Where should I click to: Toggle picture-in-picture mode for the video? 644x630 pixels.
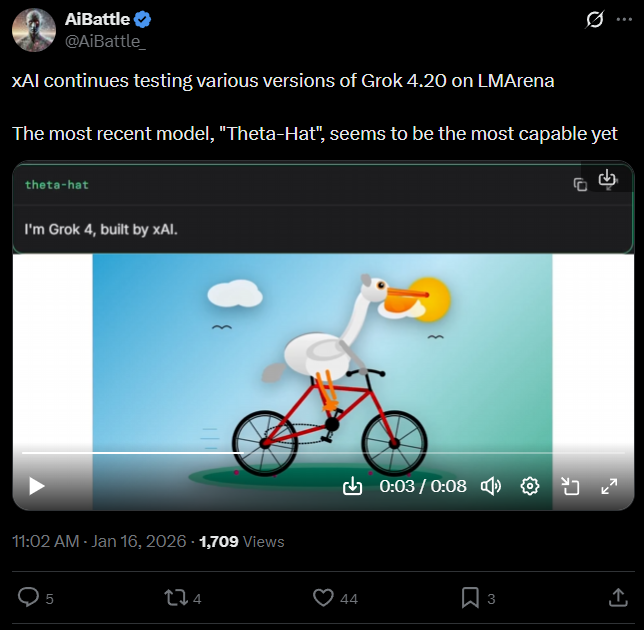point(570,486)
